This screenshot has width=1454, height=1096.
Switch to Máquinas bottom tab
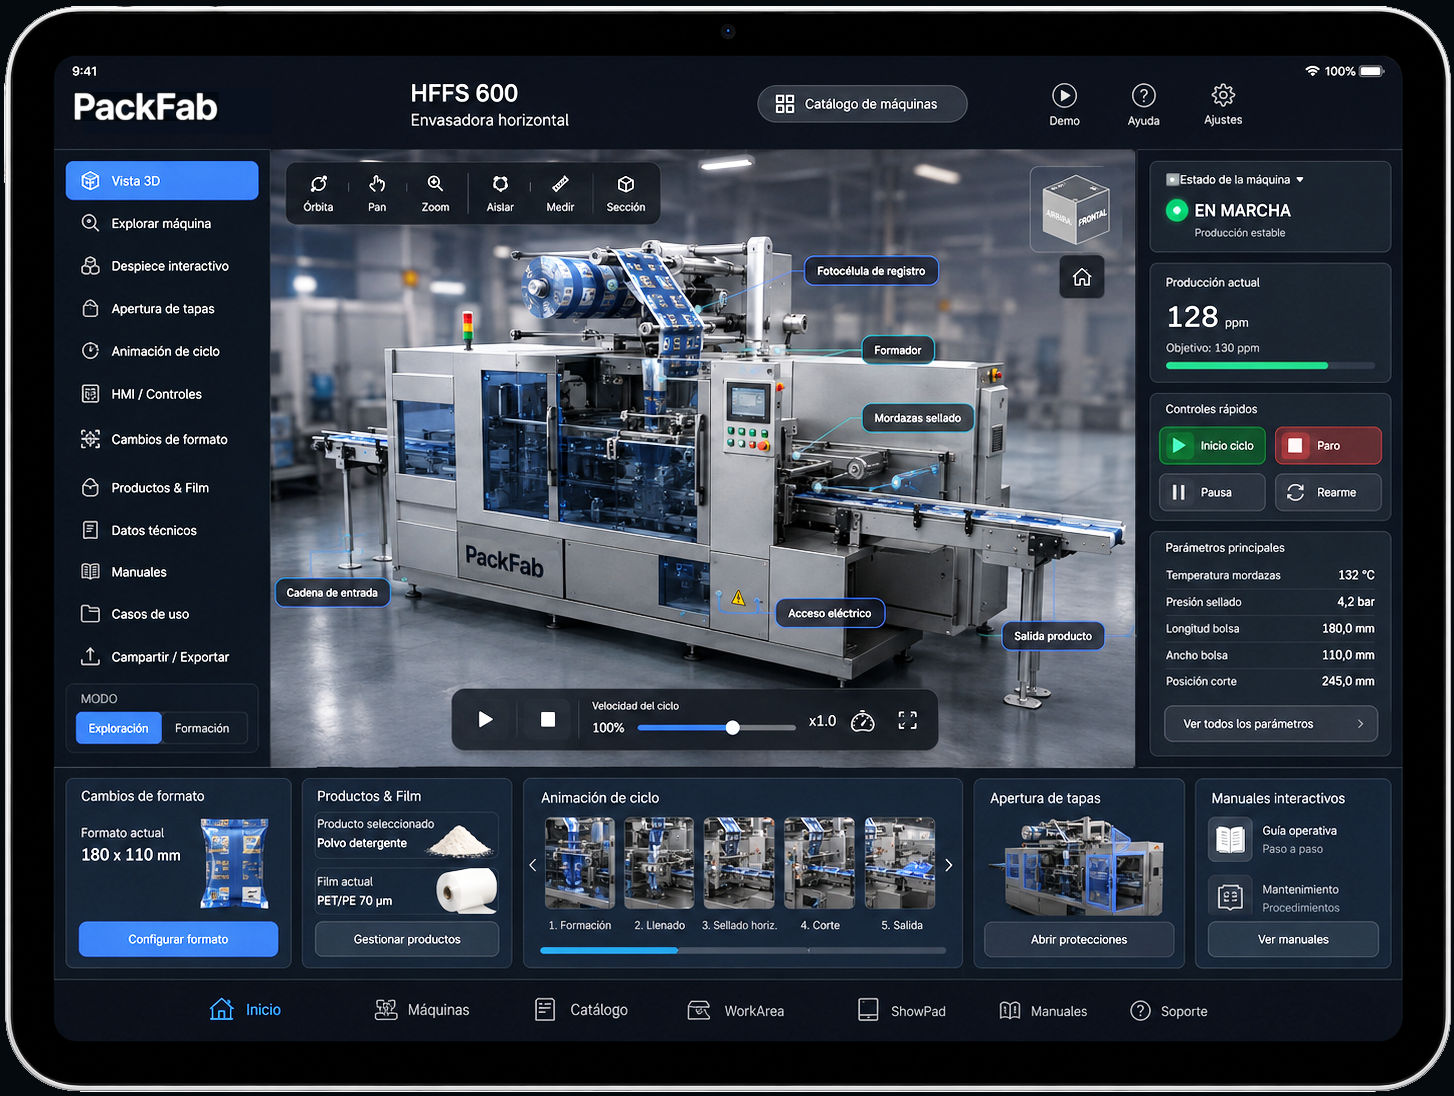(421, 1010)
